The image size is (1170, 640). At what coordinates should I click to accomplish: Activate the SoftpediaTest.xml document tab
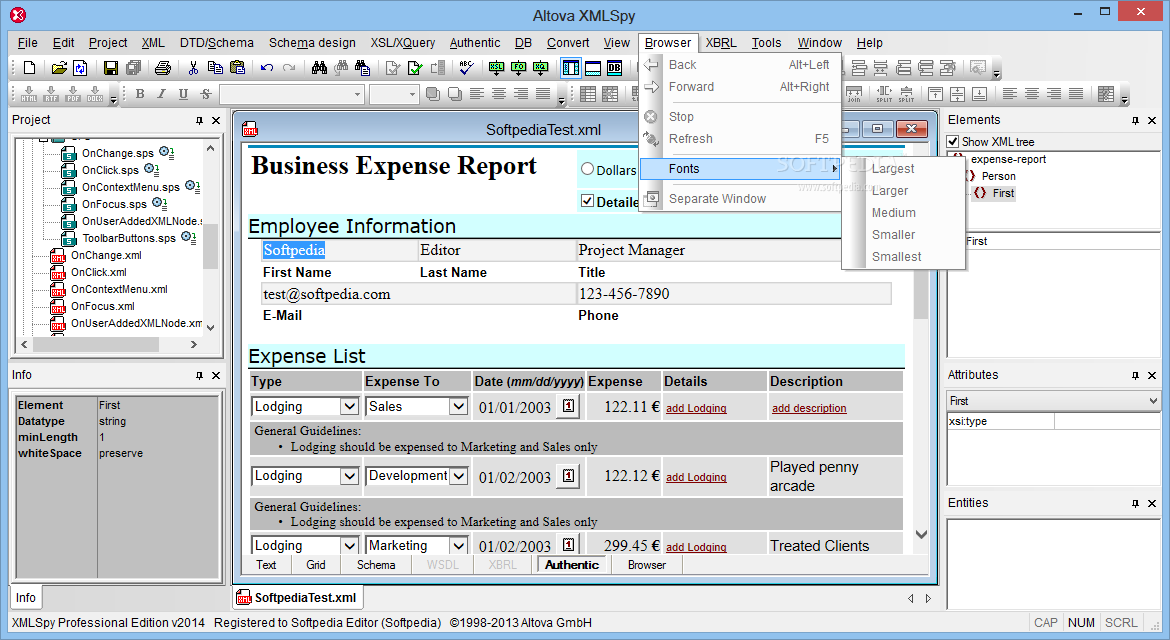click(x=298, y=597)
